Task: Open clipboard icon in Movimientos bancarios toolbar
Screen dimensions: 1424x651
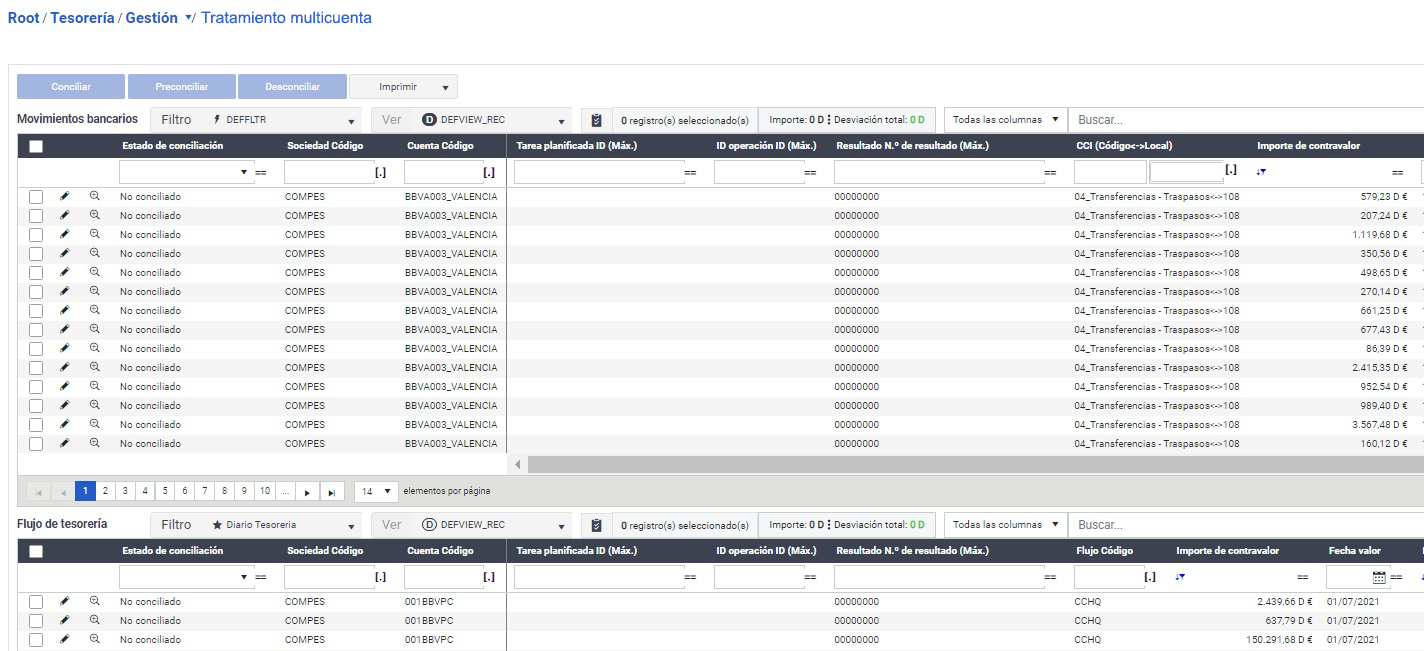Action: pos(597,120)
